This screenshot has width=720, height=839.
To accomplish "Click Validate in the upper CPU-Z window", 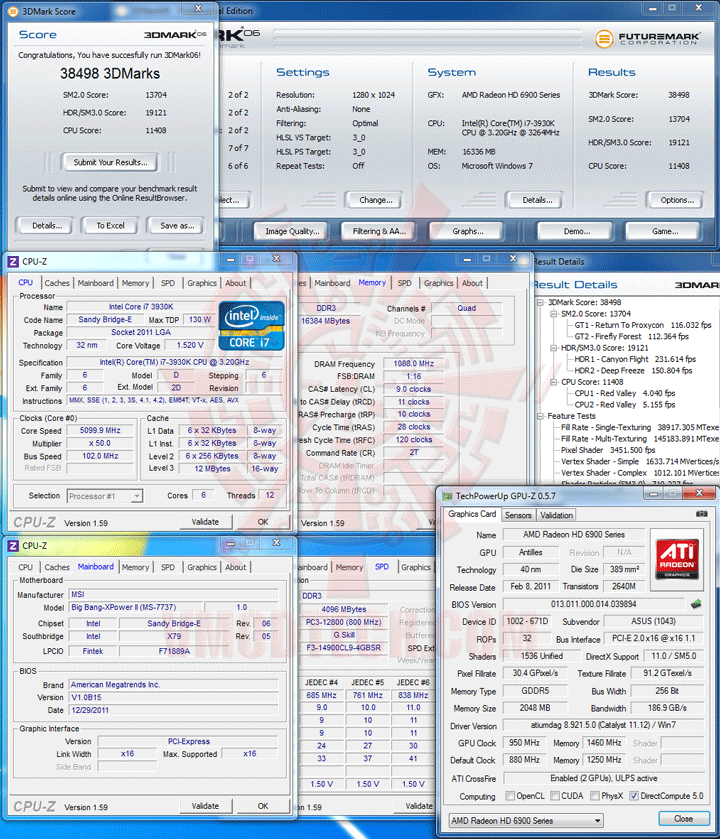I will [205, 522].
